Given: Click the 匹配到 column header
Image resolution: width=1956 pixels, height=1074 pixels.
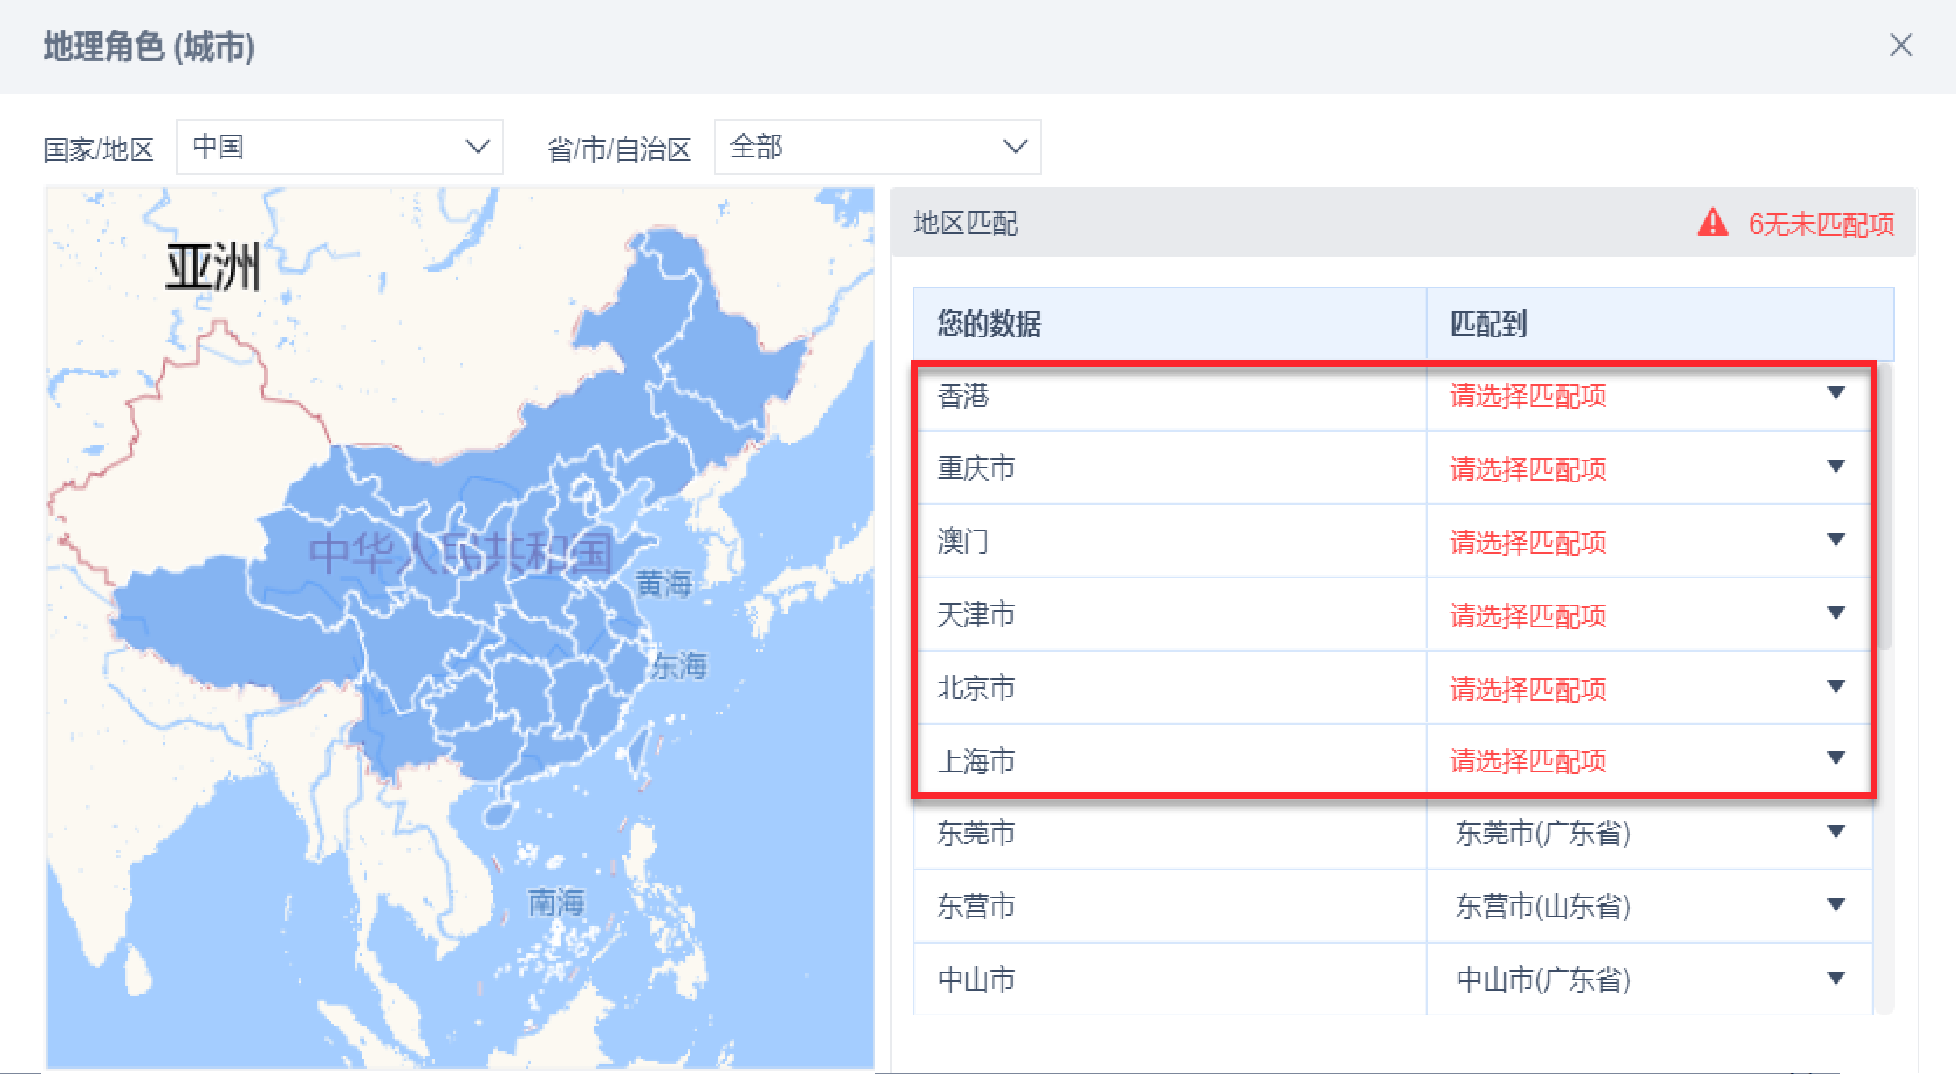Looking at the screenshot, I should pyautogui.click(x=1488, y=324).
